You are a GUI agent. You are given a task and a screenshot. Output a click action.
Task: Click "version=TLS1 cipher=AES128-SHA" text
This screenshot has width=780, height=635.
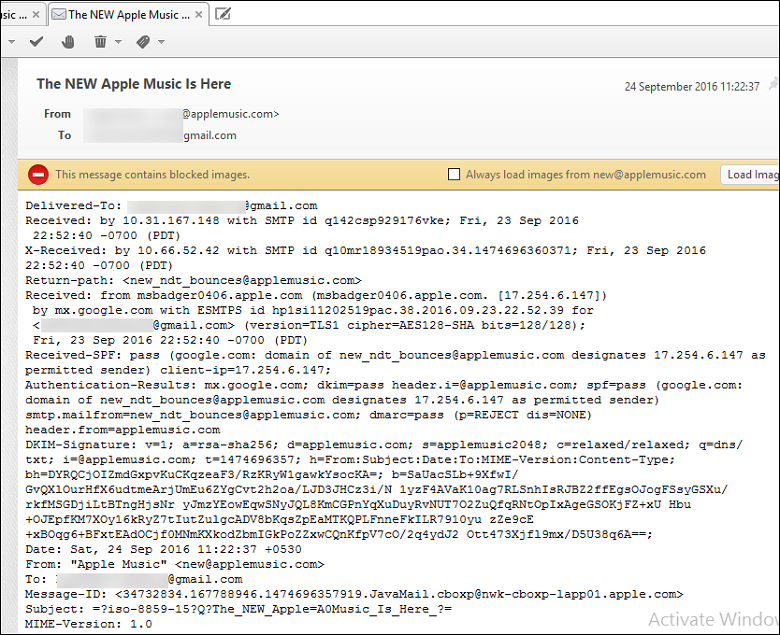361,325
